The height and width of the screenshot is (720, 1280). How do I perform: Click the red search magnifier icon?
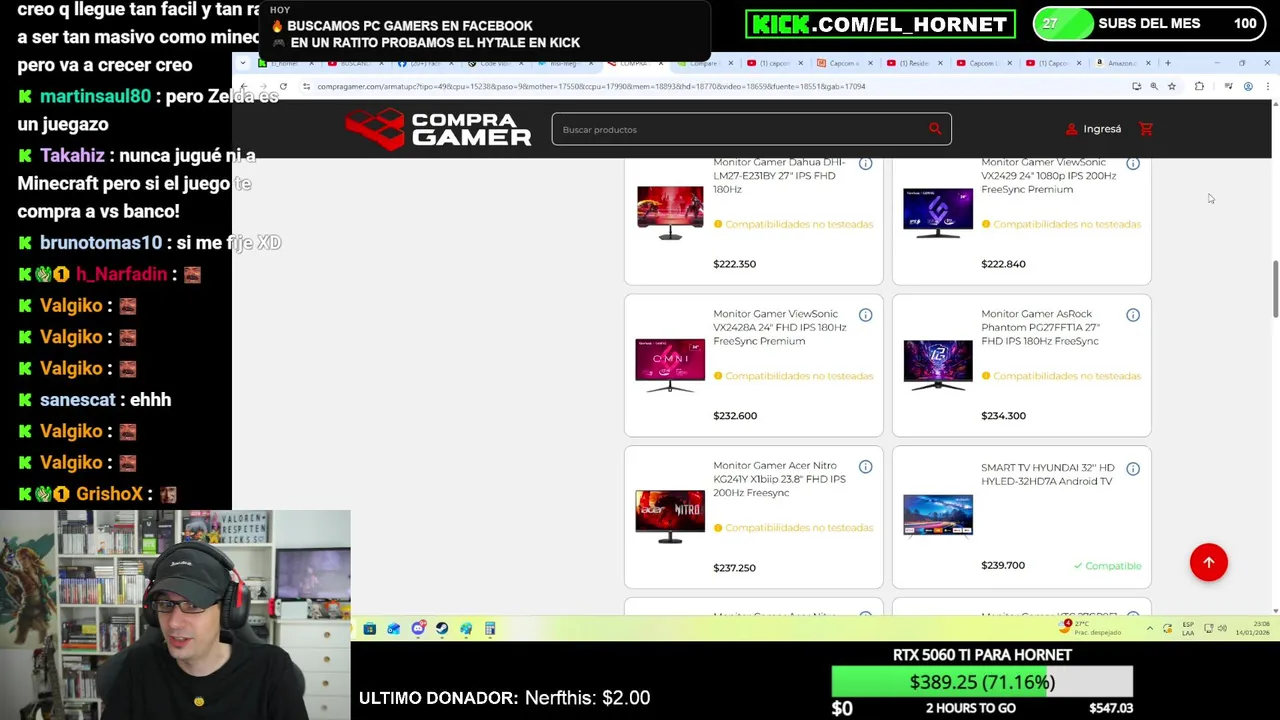point(935,129)
